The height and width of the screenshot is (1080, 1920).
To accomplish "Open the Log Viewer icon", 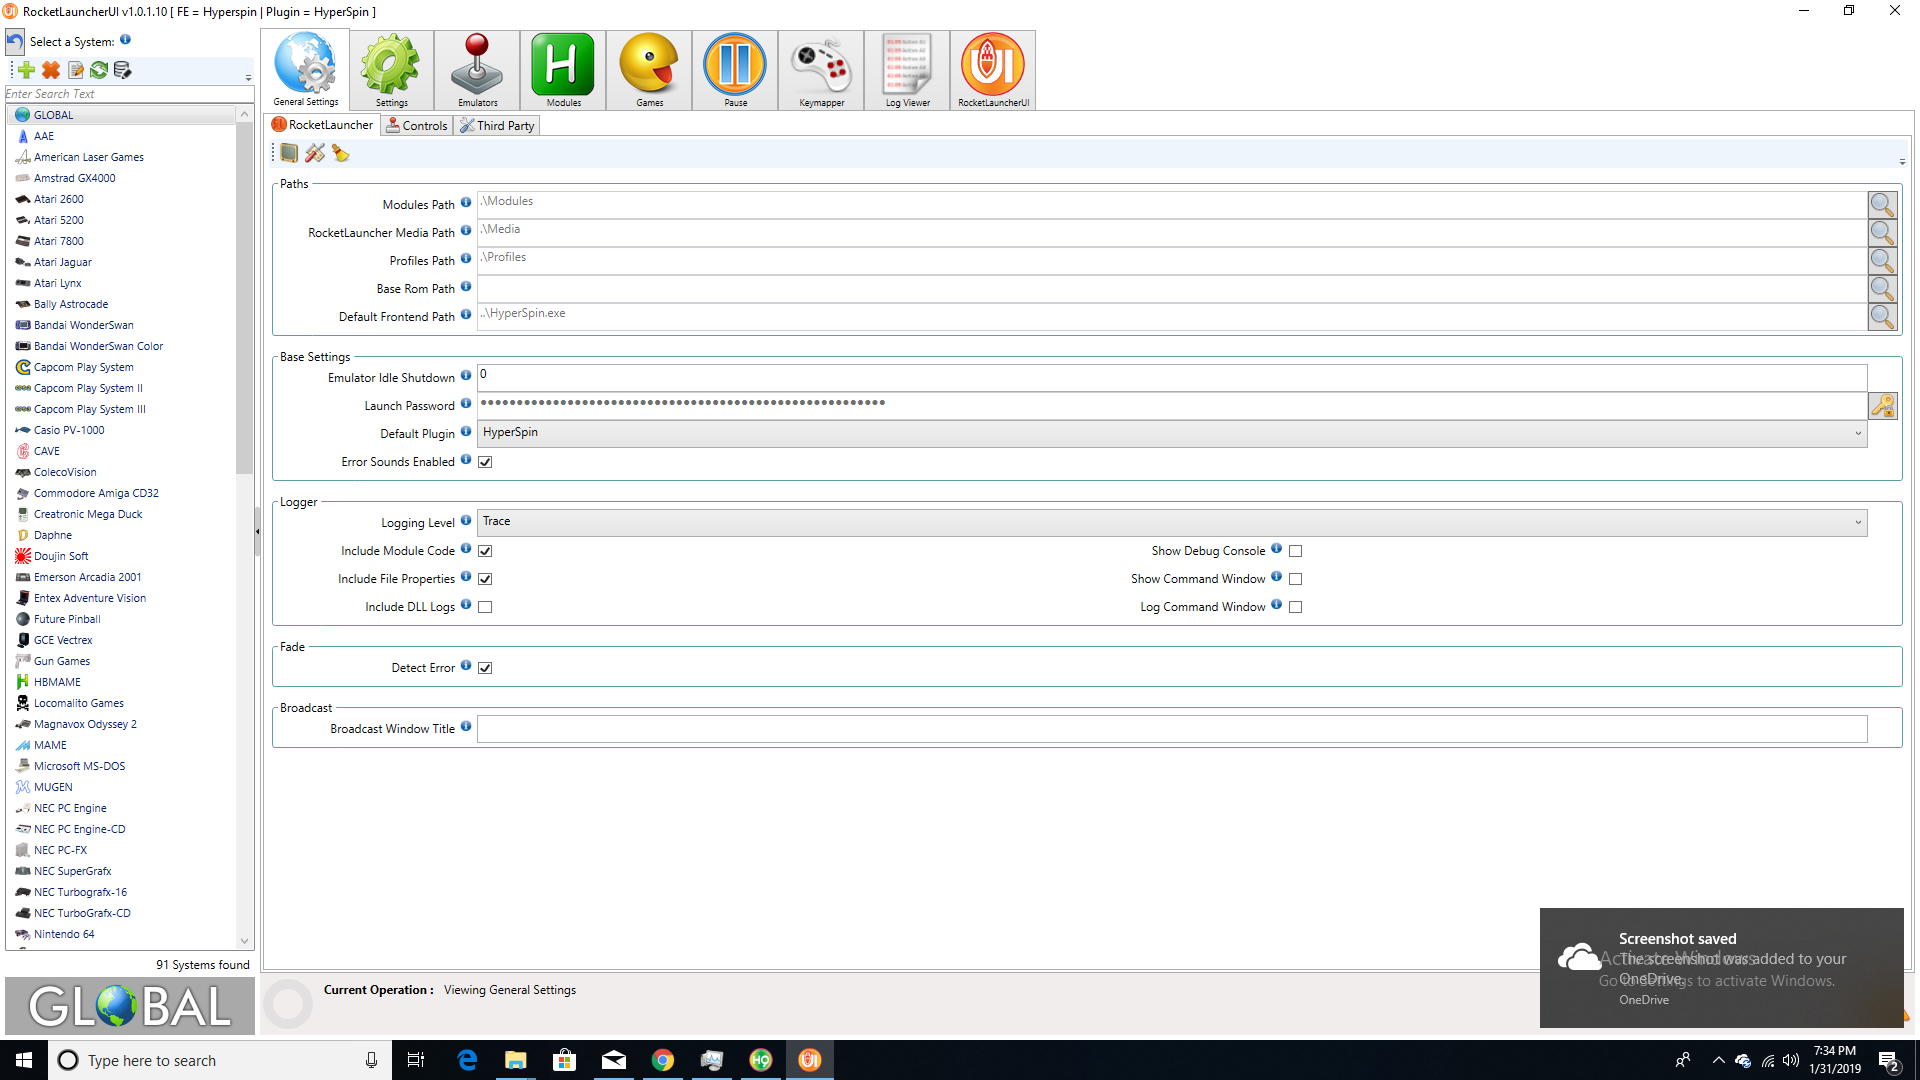I will pyautogui.click(x=907, y=68).
